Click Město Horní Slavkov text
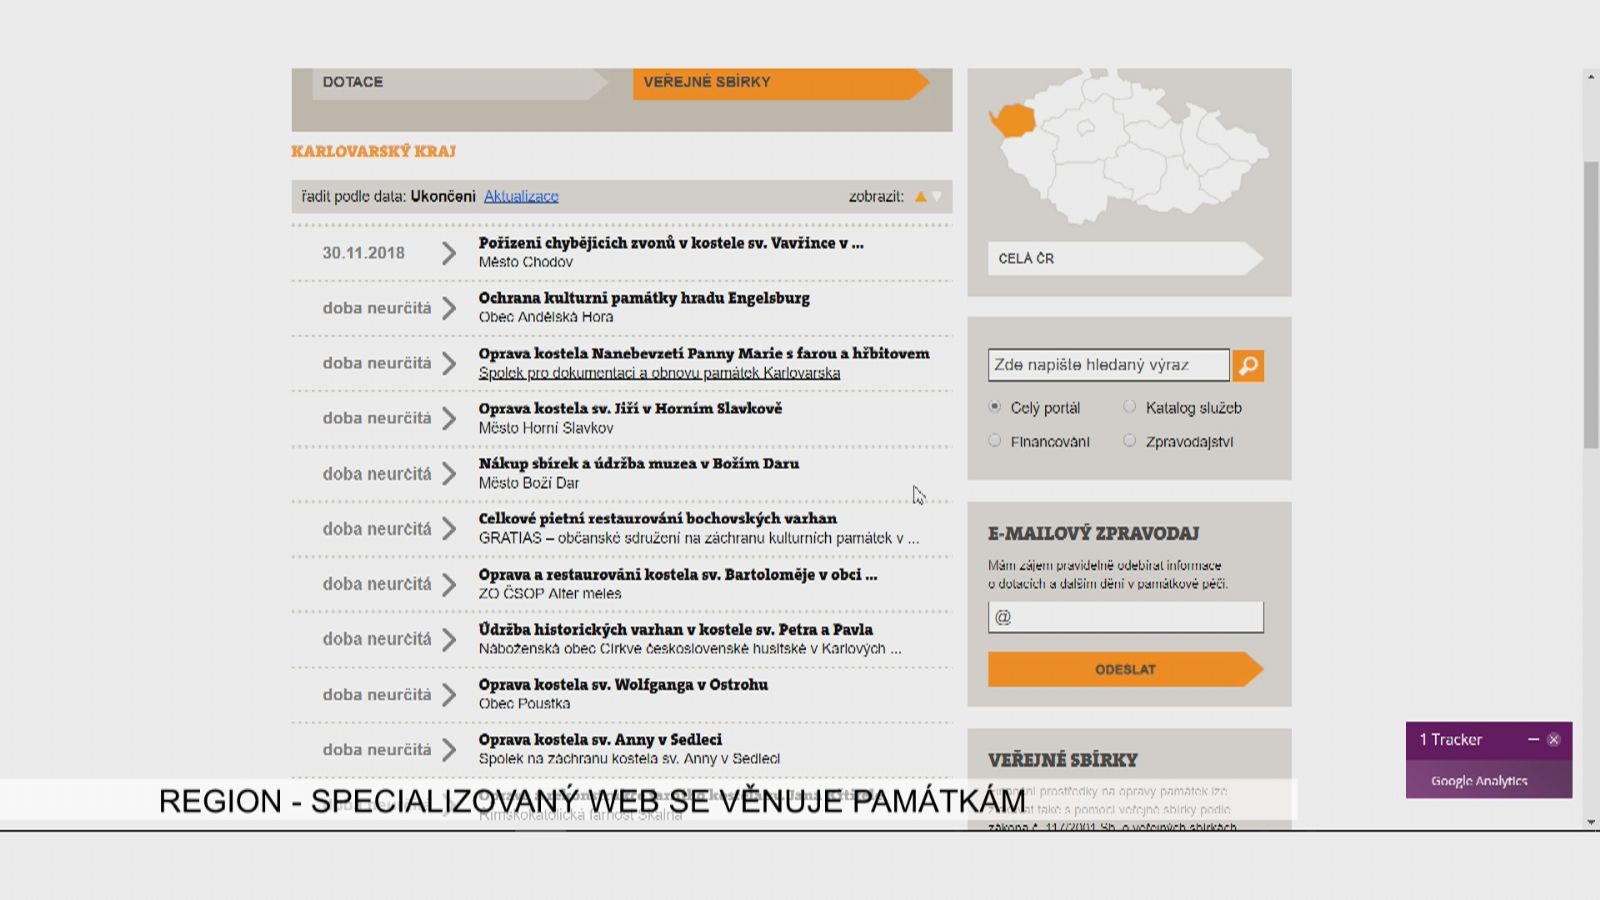The image size is (1600, 900). tap(546, 428)
